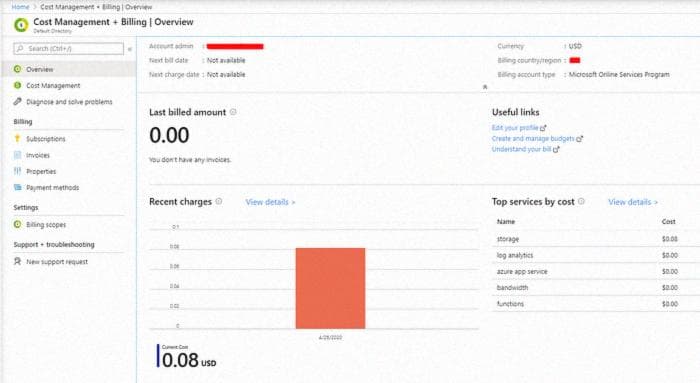
Task: Click the 0.08 USD current cost figure
Action: point(189,360)
